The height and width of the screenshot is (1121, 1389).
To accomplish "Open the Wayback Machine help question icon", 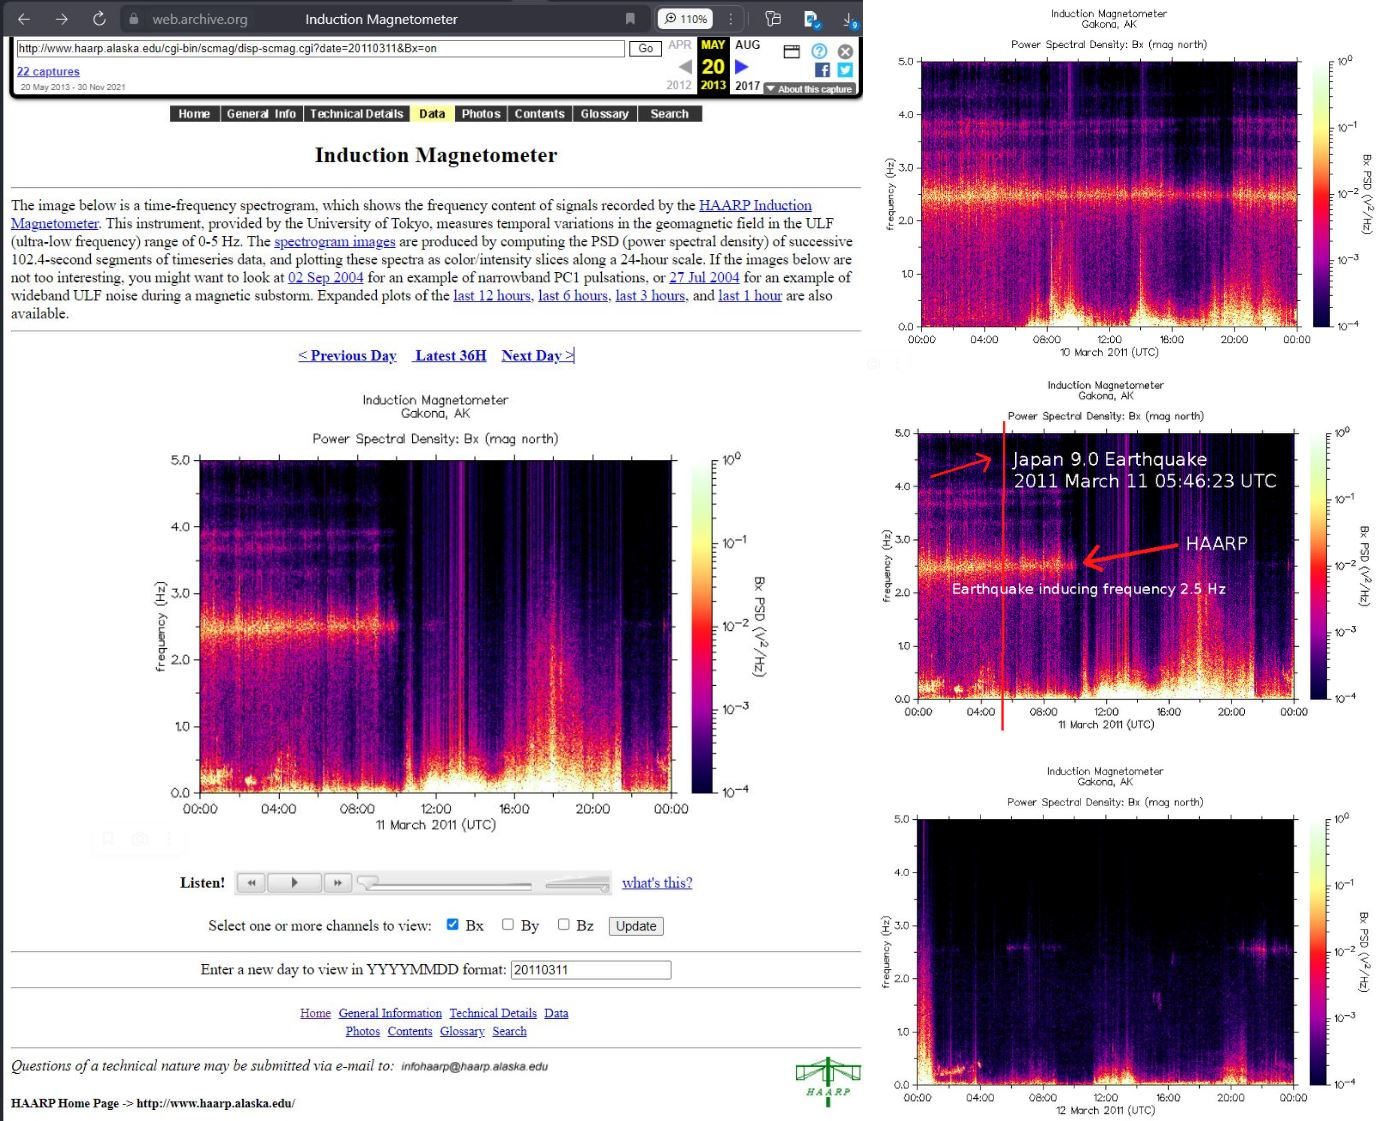I will click(x=819, y=52).
